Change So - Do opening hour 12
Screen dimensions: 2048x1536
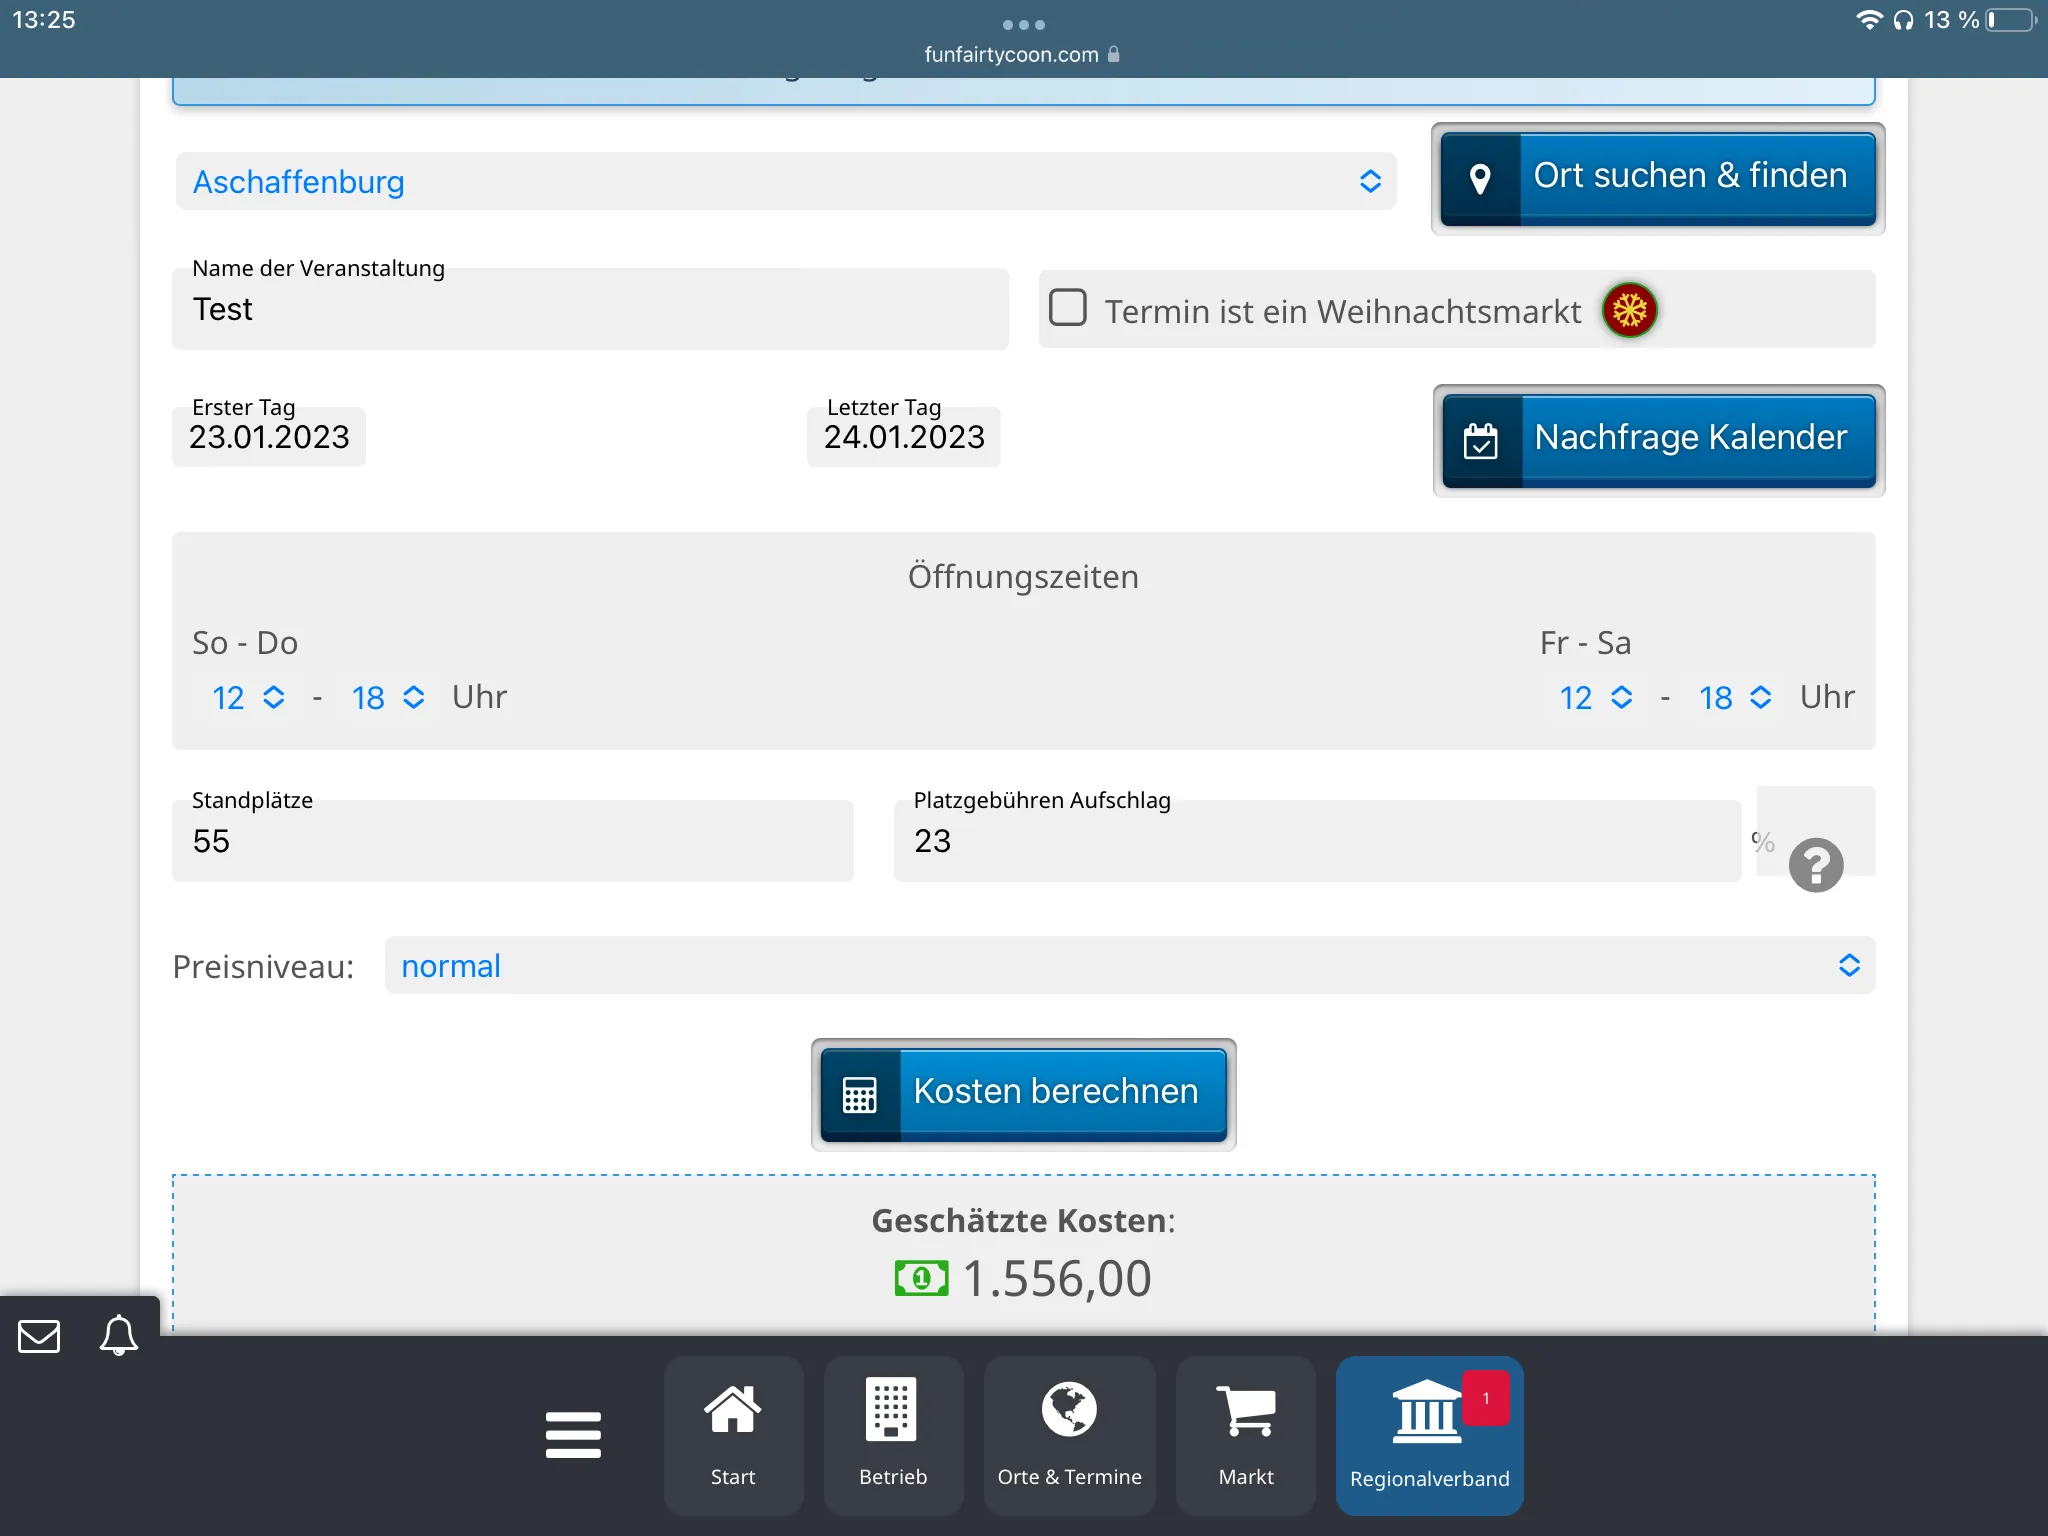248,698
